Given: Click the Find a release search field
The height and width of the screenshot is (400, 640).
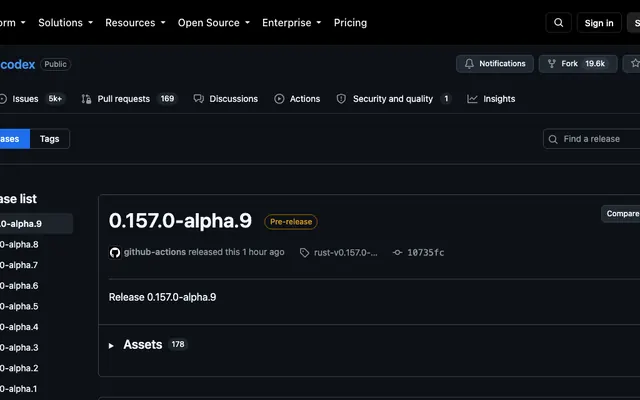Looking at the screenshot, I should coord(592,139).
